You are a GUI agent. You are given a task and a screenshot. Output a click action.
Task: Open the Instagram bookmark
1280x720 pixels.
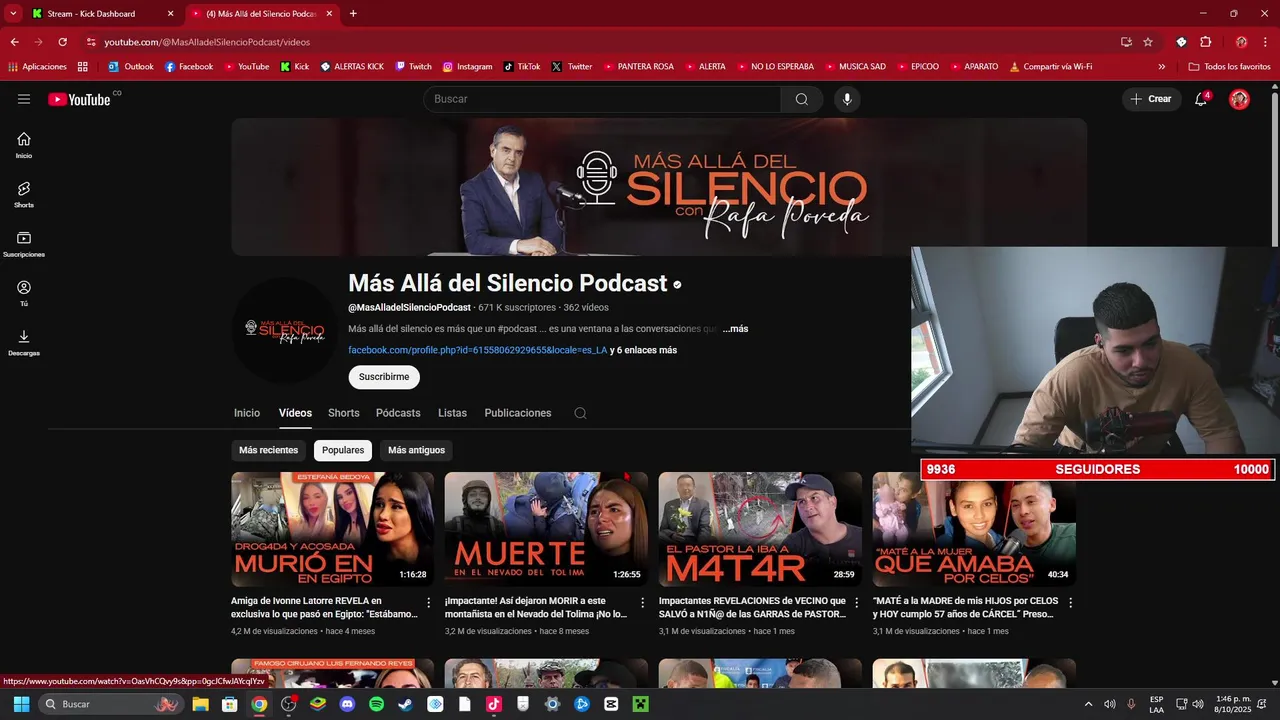coord(468,66)
